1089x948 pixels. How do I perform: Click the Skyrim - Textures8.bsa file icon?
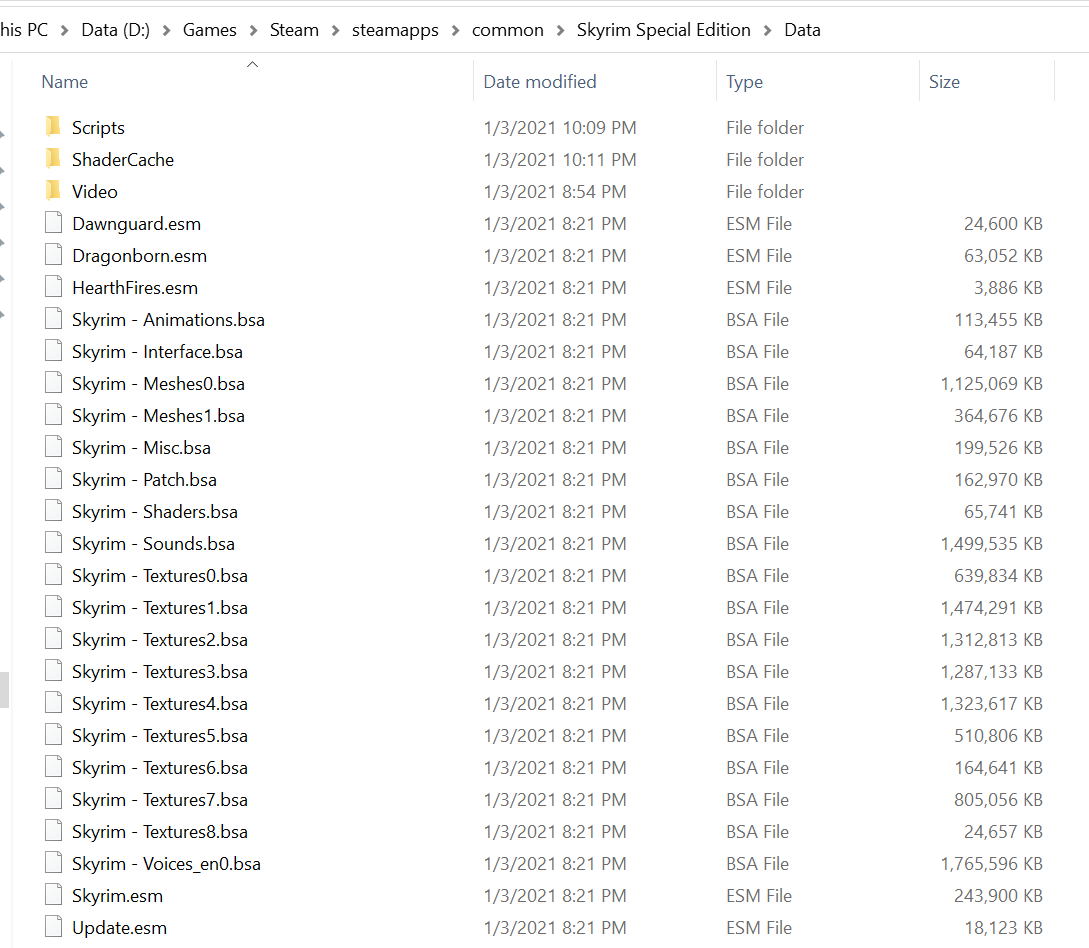[53, 831]
